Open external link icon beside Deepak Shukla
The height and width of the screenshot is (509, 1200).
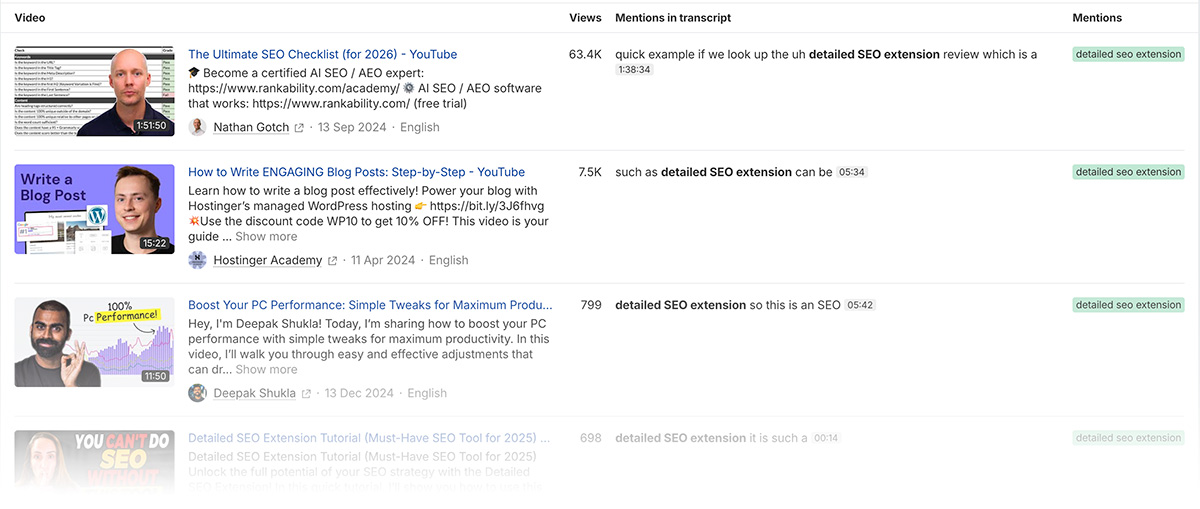[x=306, y=394]
